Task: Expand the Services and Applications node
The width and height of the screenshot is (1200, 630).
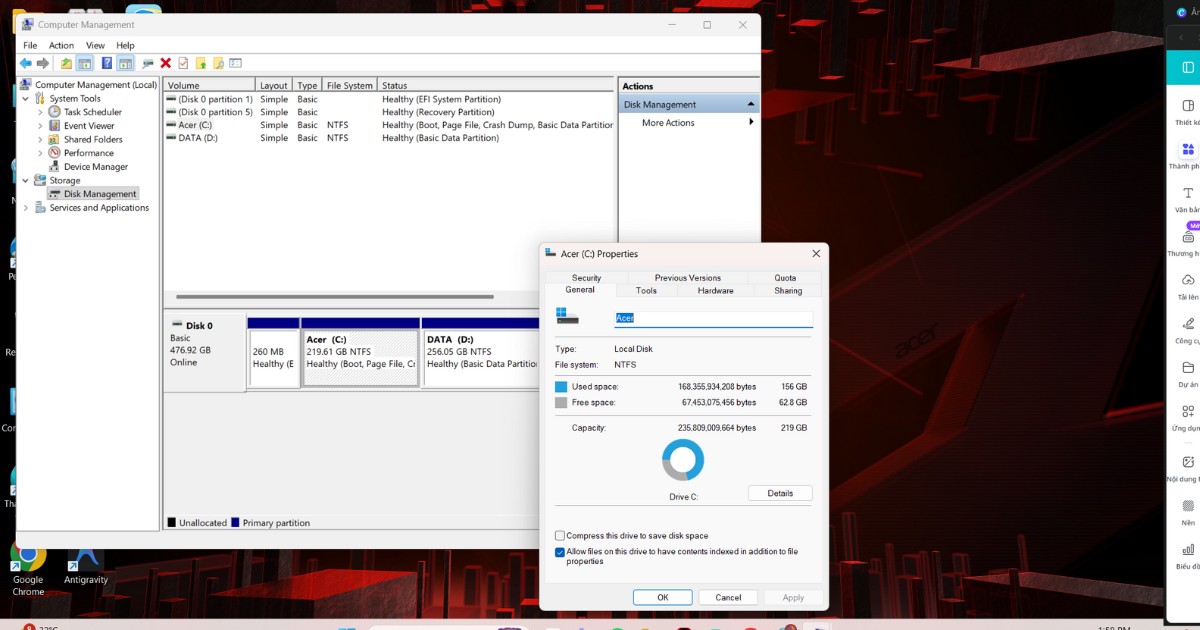Action: pyautogui.click(x=26, y=208)
